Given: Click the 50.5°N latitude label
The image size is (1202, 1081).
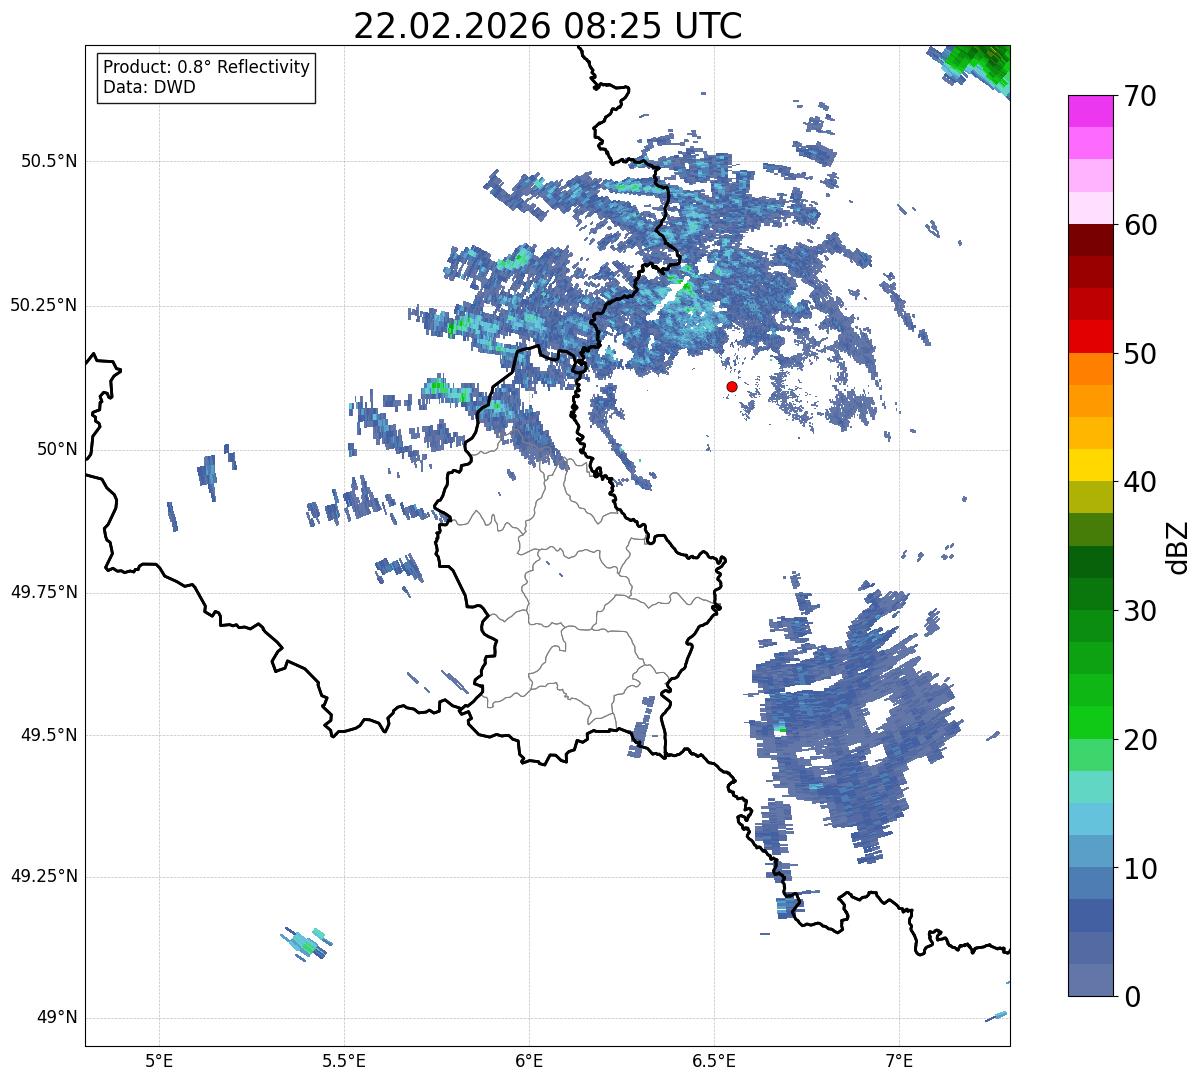Looking at the screenshot, I should (49, 161).
